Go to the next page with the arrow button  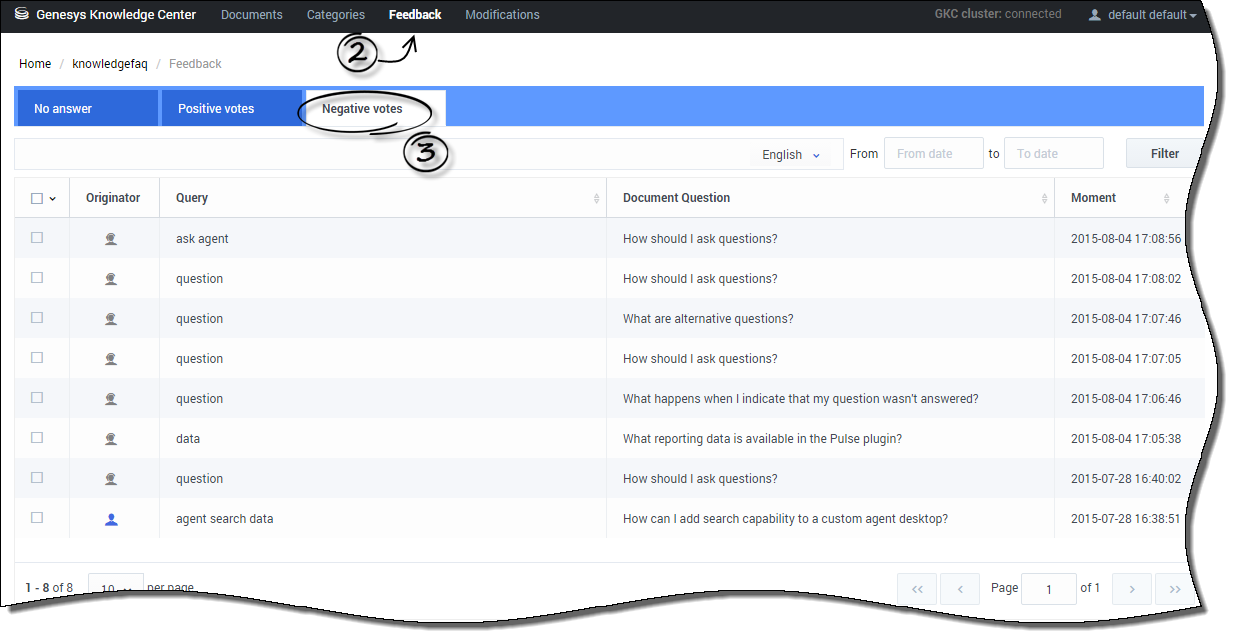click(1132, 589)
